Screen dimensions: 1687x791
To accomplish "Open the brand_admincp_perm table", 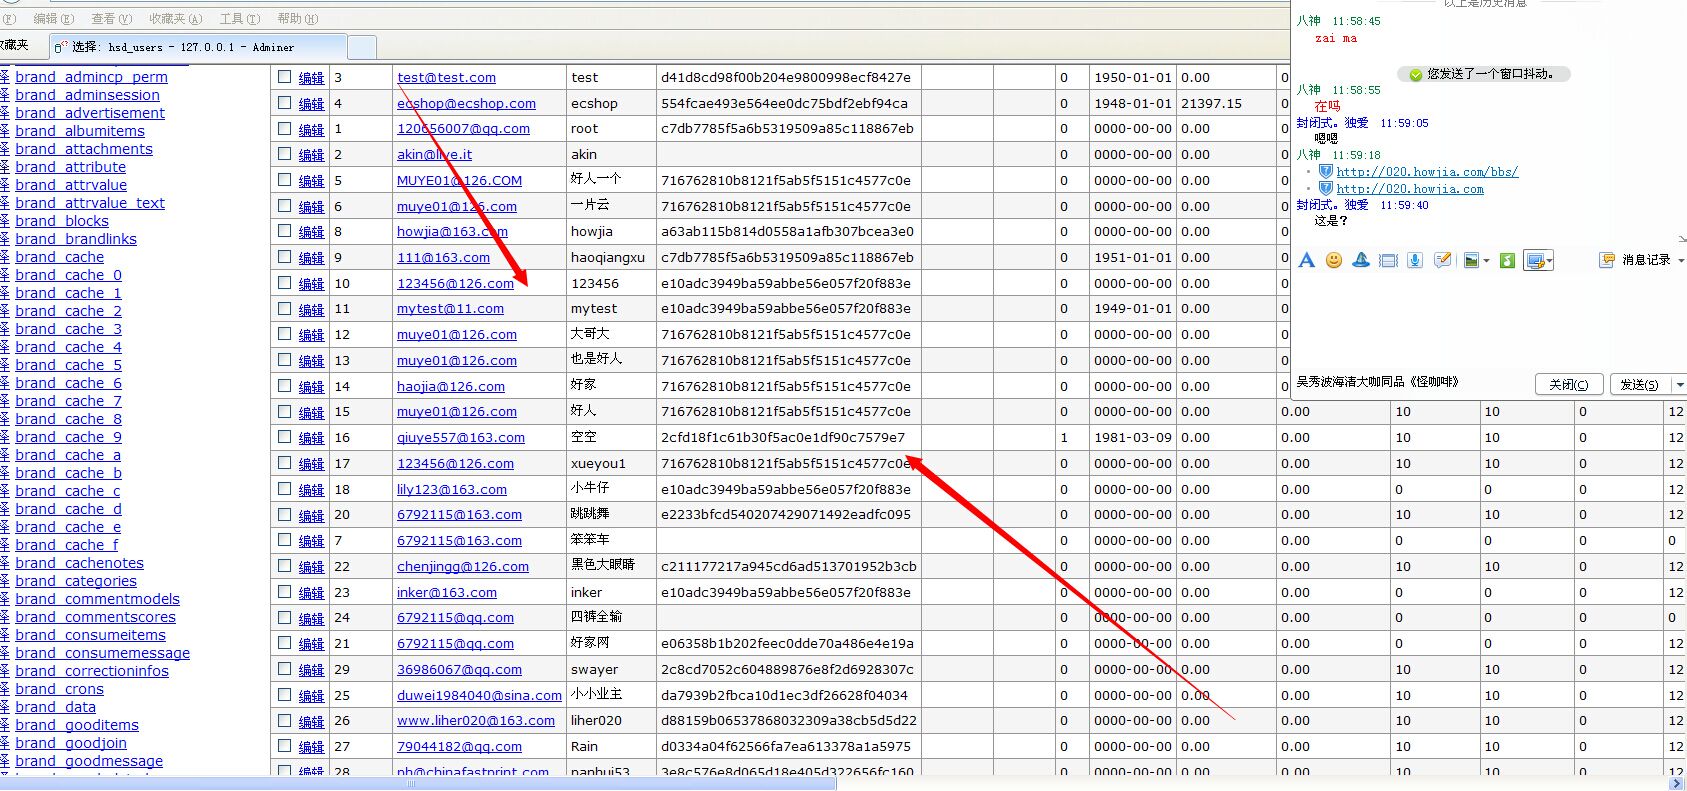I will [91, 77].
